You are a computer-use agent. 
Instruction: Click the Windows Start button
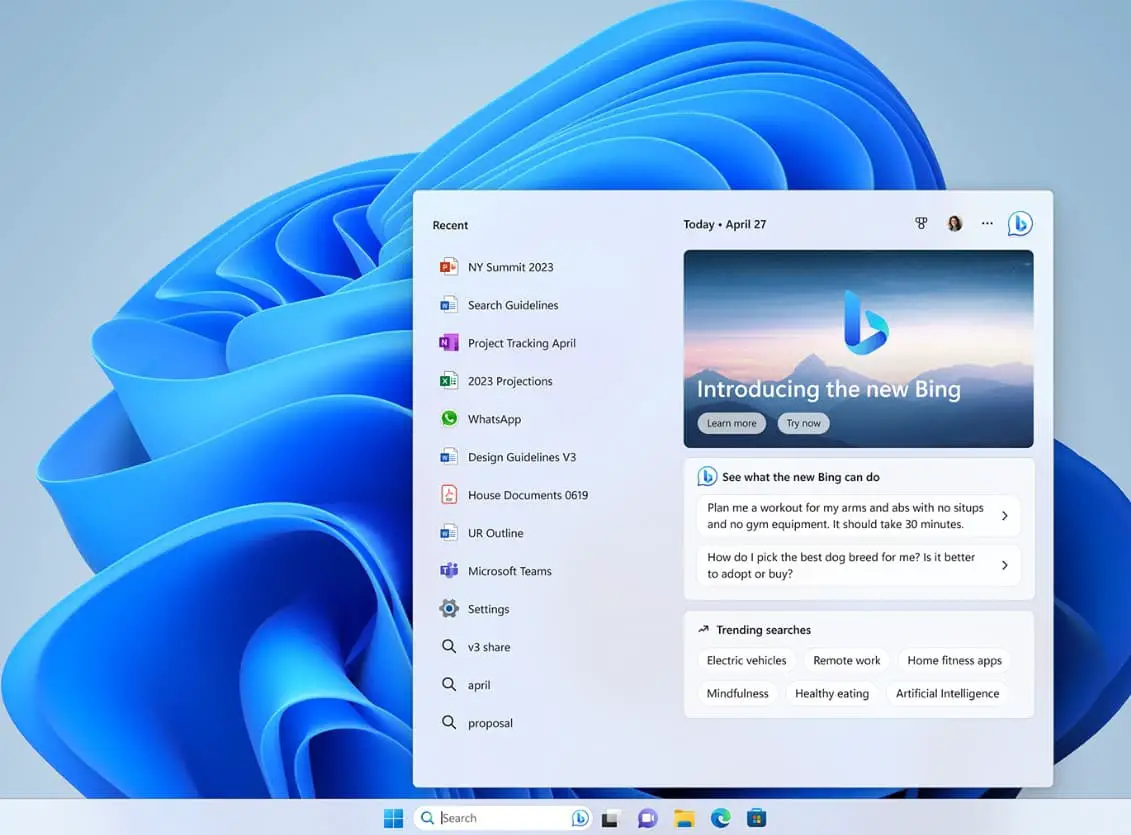point(393,818)
